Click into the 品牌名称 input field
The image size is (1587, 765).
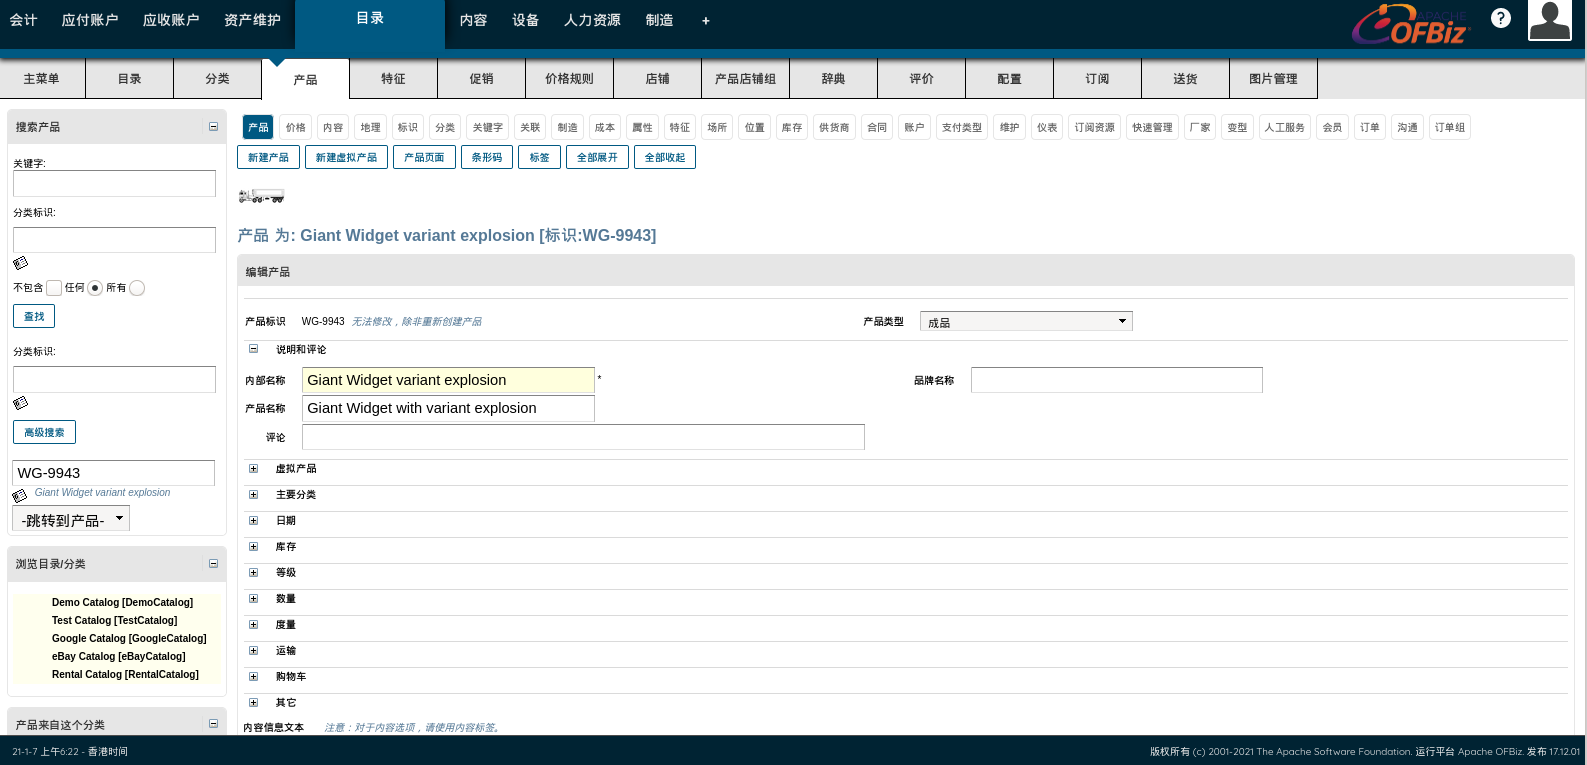pyautogui.click(x=1116, y=380)
